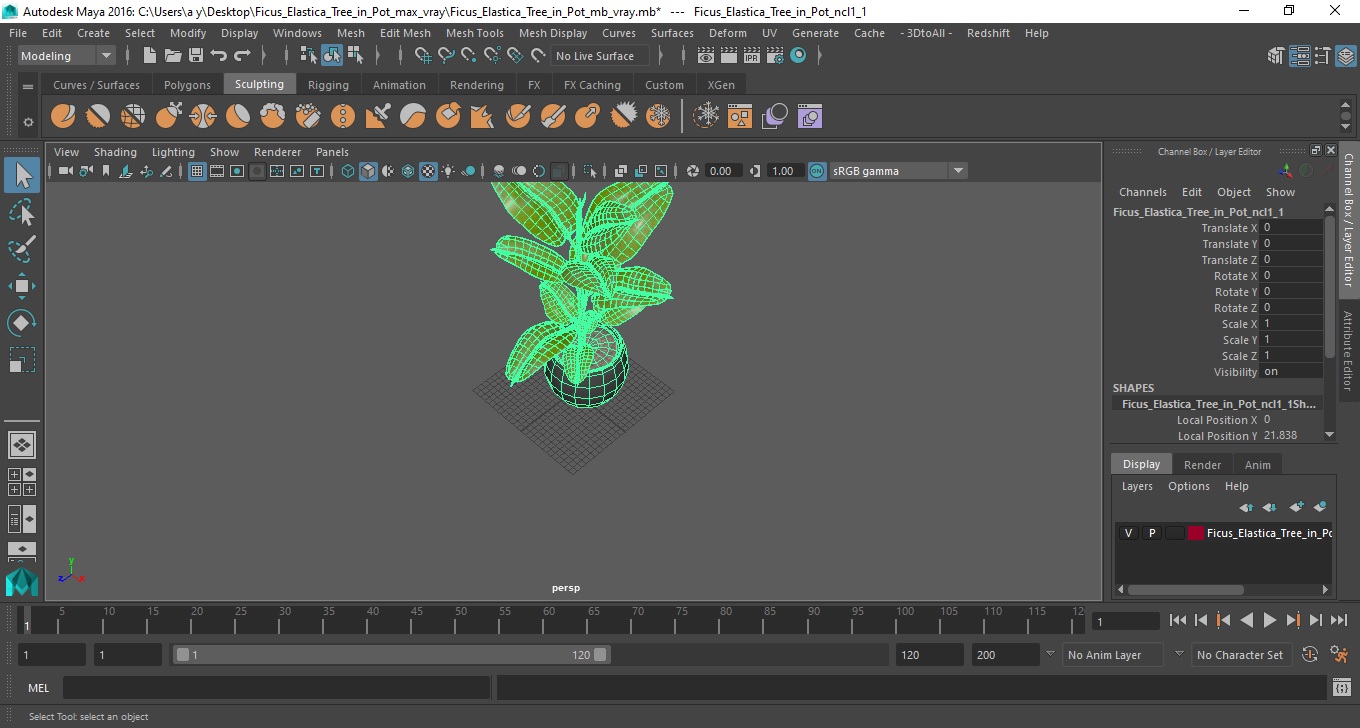
Task: Activate the Paint selection tool in toolbox
Action: [x=22, y=249]
